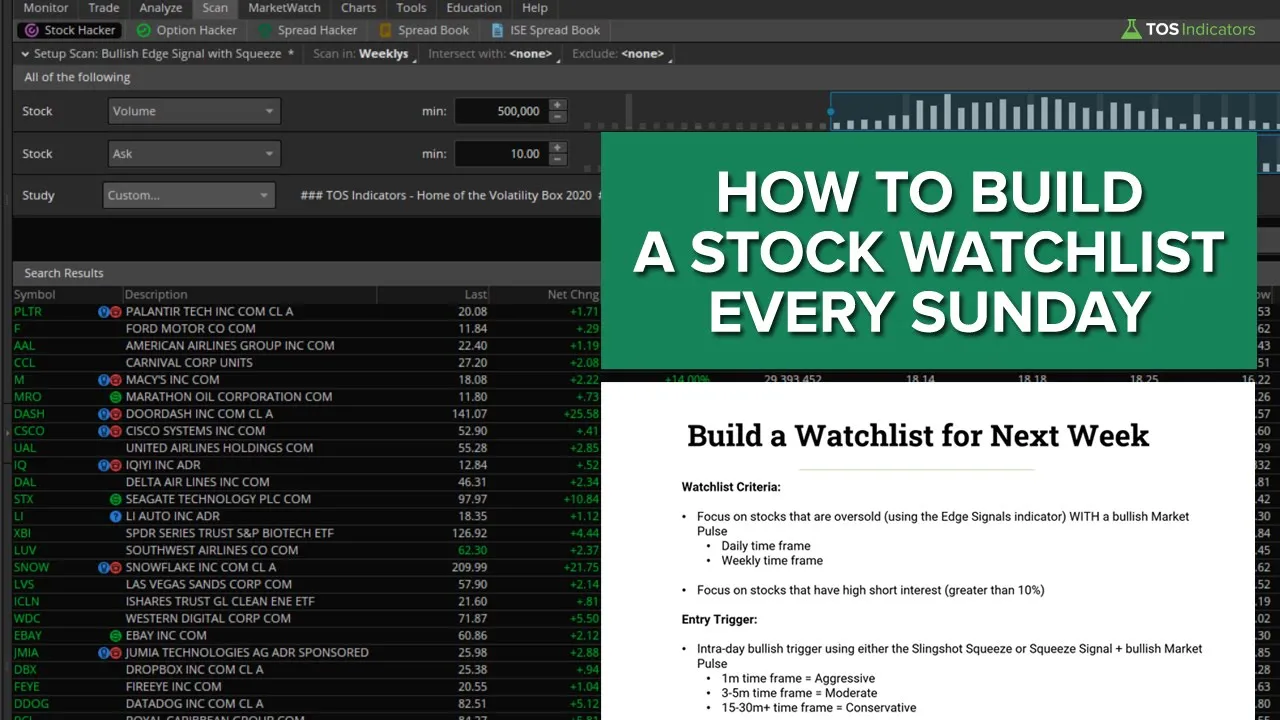Click the green icon in the MRO row
The image size is (1280, 720).
[x=115, y=397]
